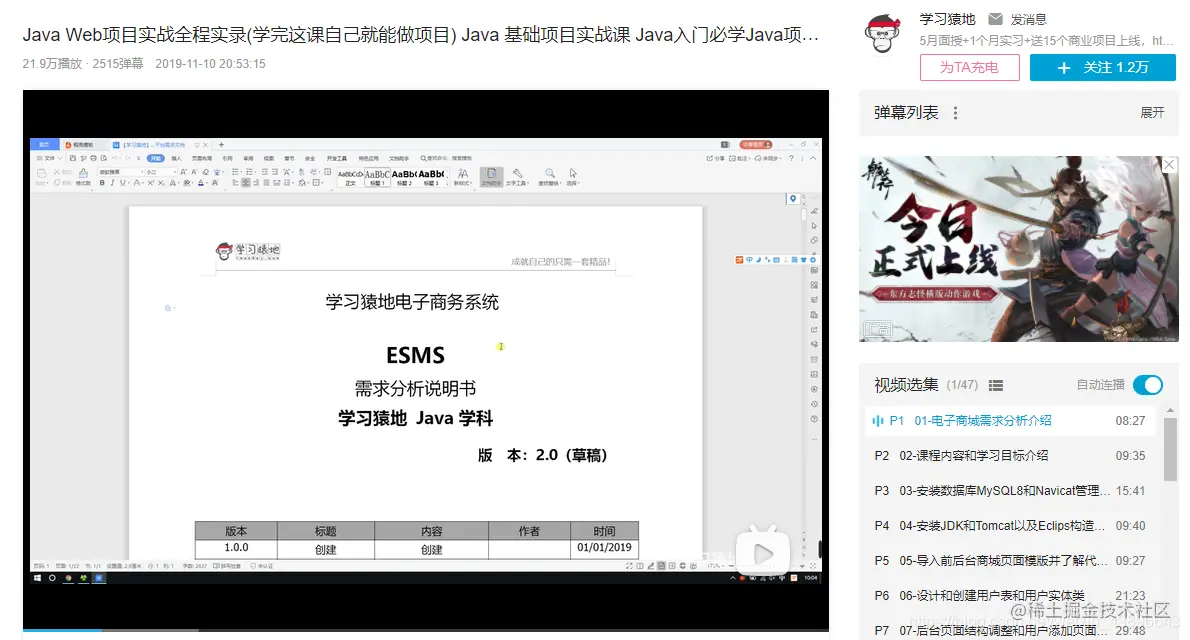Toggle the 自动连播 autoplay switch

tap(1148, 385)
